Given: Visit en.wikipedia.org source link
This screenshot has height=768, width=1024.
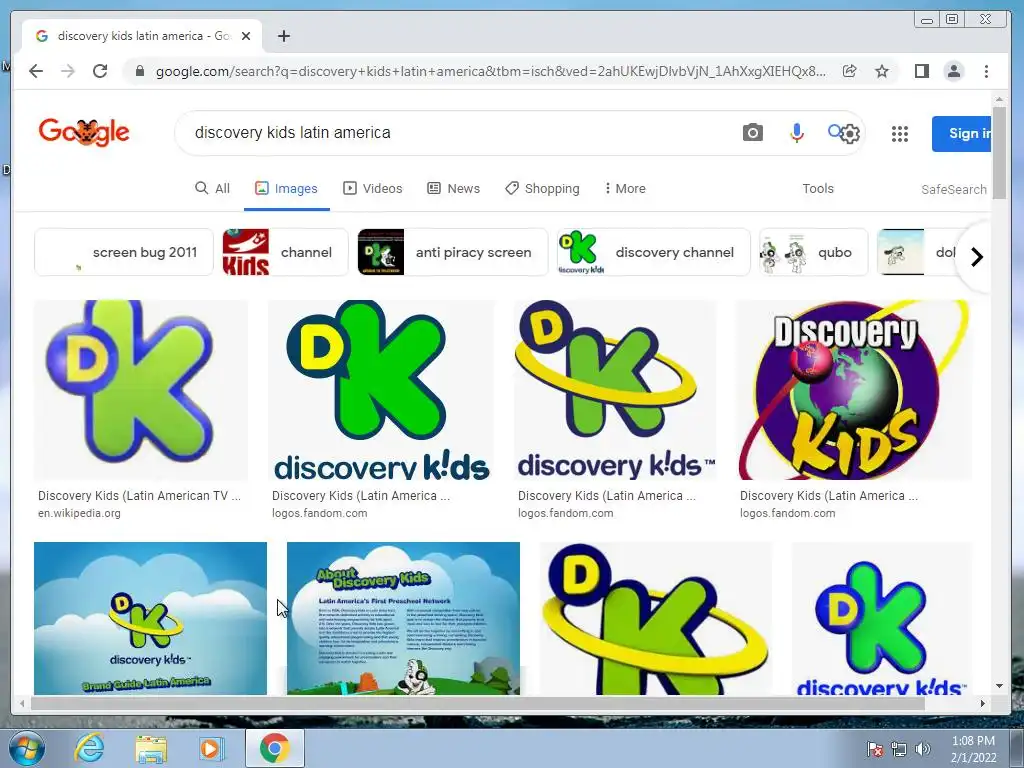Looking at the screenshot, I should click(79, 513).
